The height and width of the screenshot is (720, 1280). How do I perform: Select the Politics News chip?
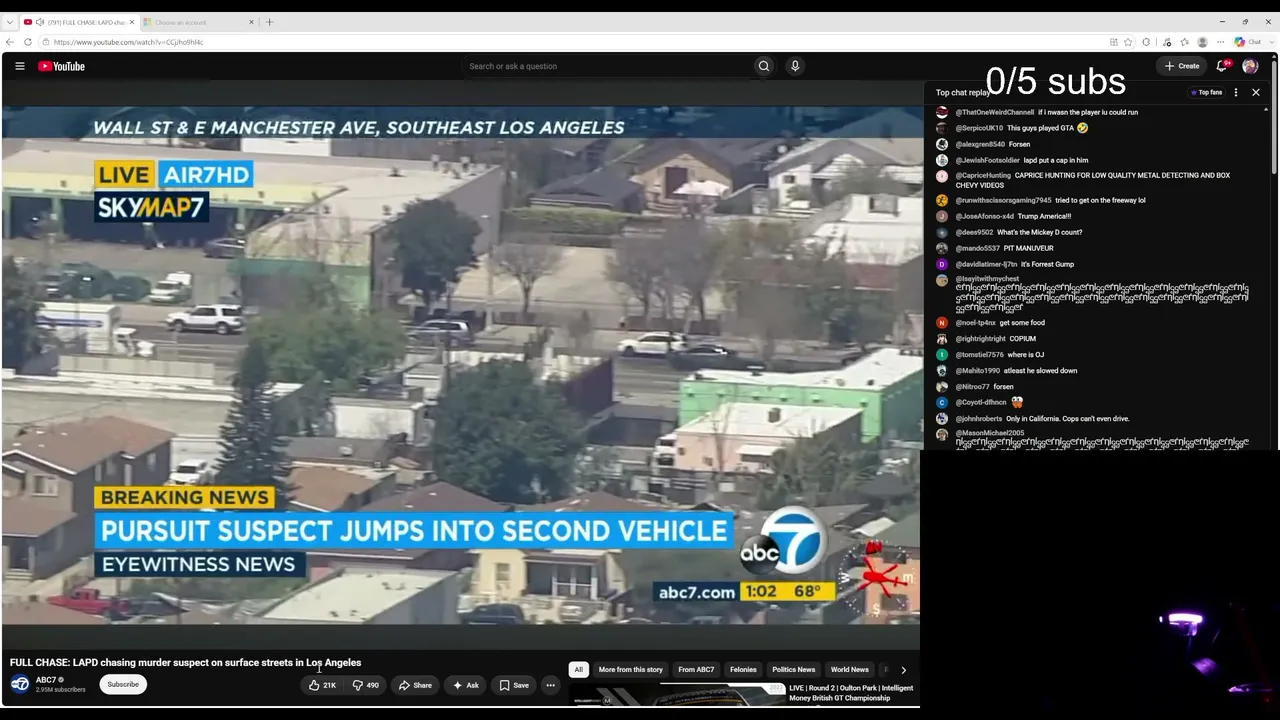point(794,670)
